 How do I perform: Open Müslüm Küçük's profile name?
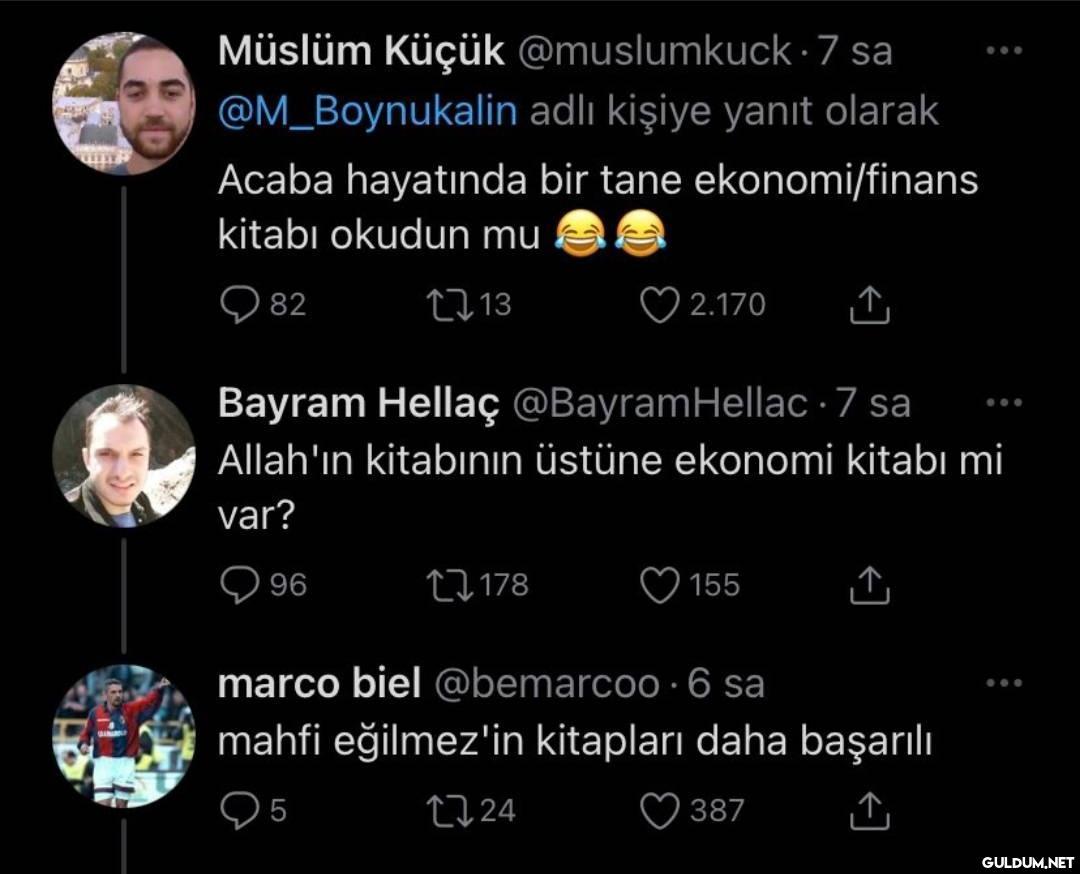coord(361,52)
